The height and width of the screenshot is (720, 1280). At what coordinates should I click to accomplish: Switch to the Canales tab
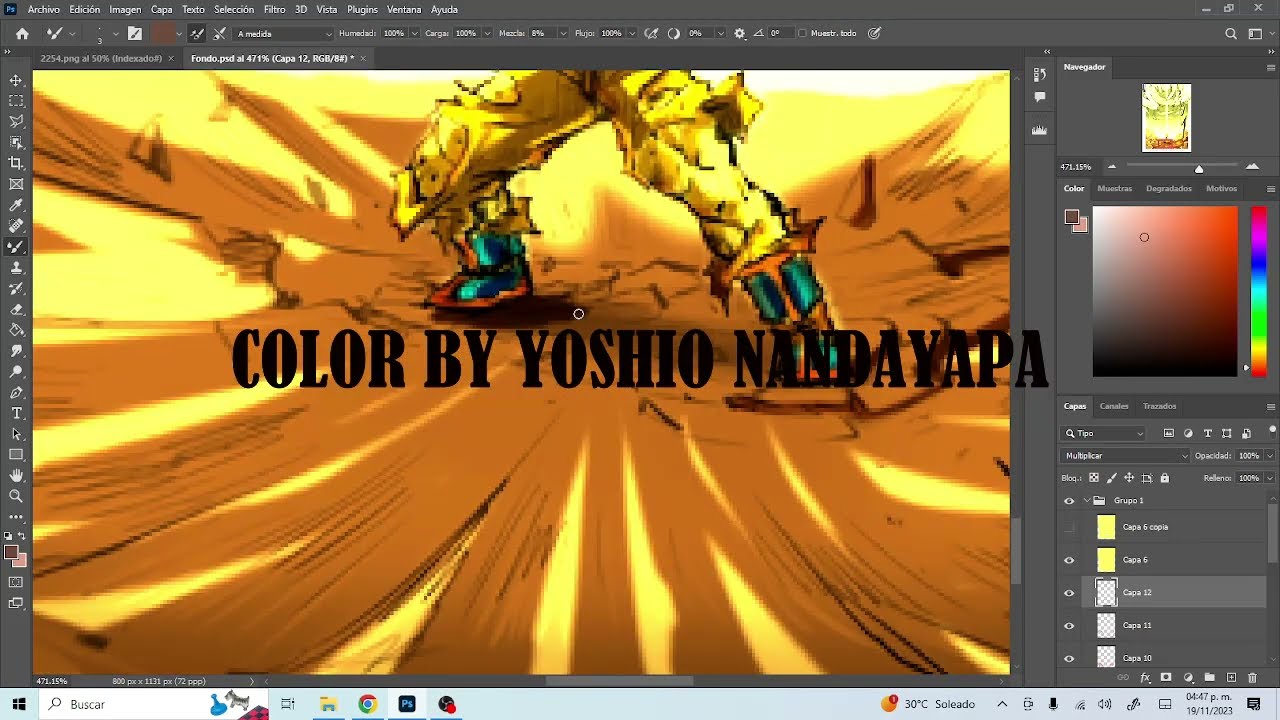pos(1114,406)
